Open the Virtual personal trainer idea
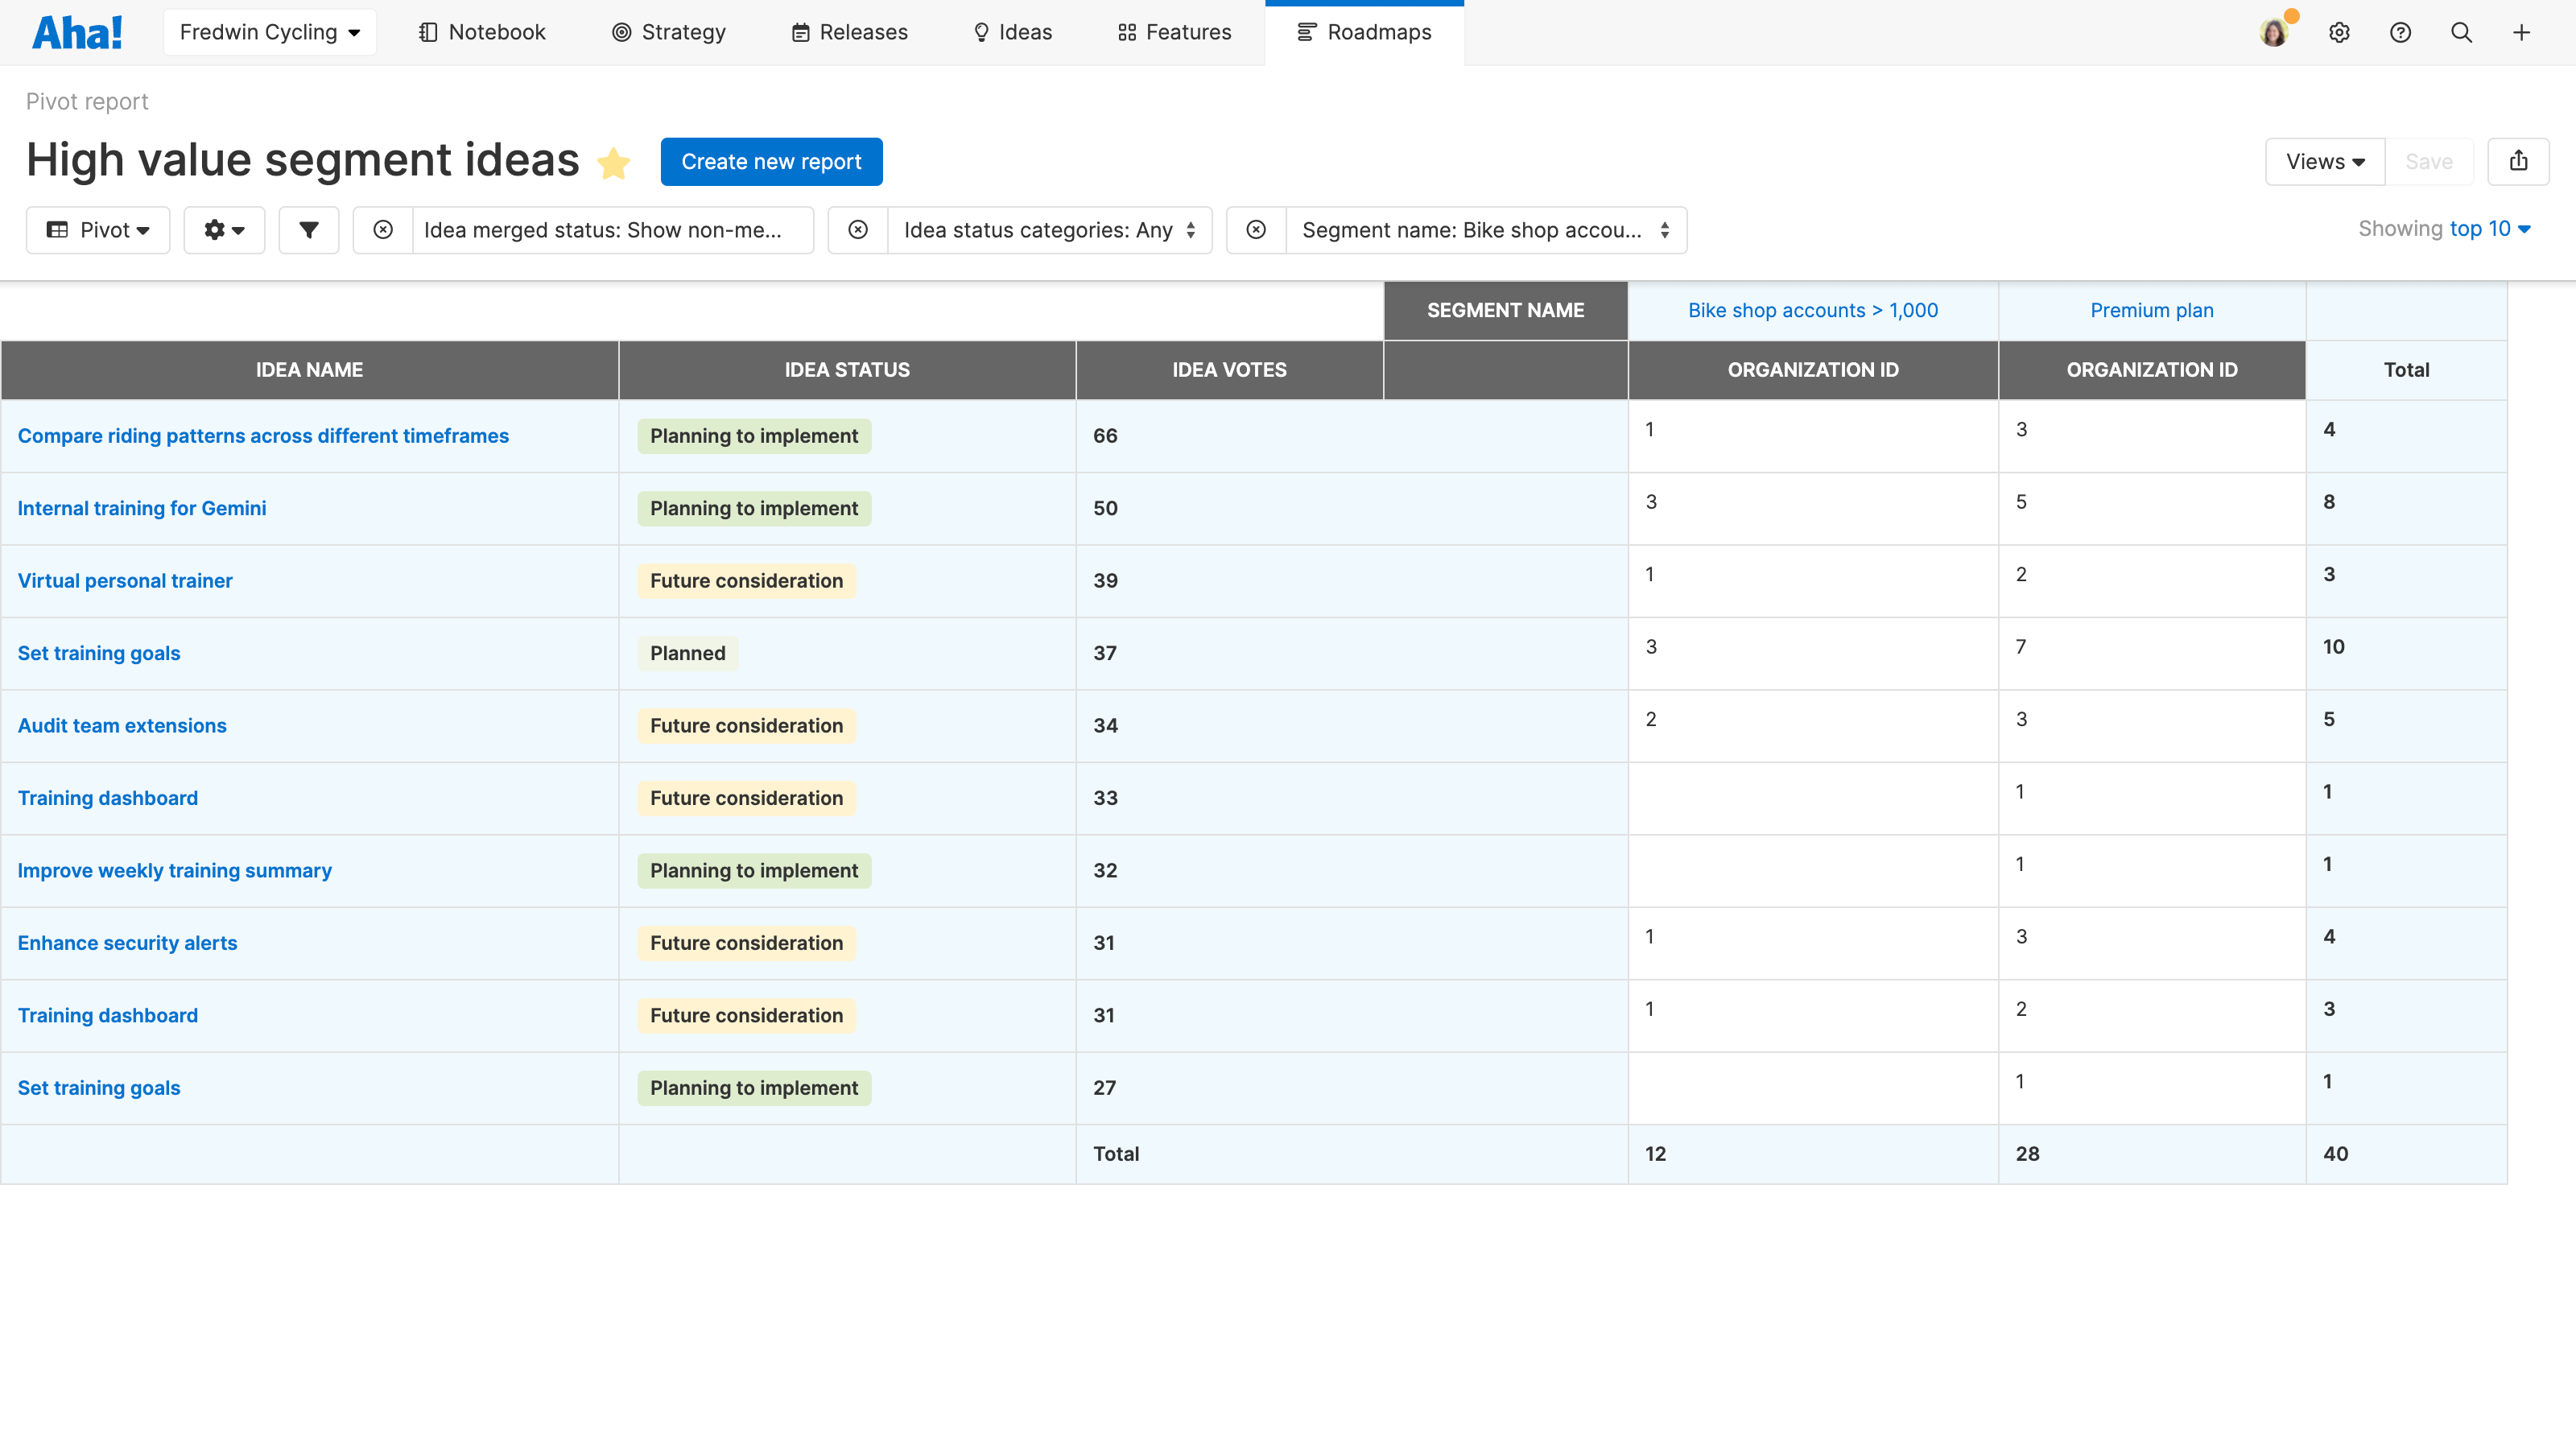The image size is (2576, 1449). pos(124,580)
